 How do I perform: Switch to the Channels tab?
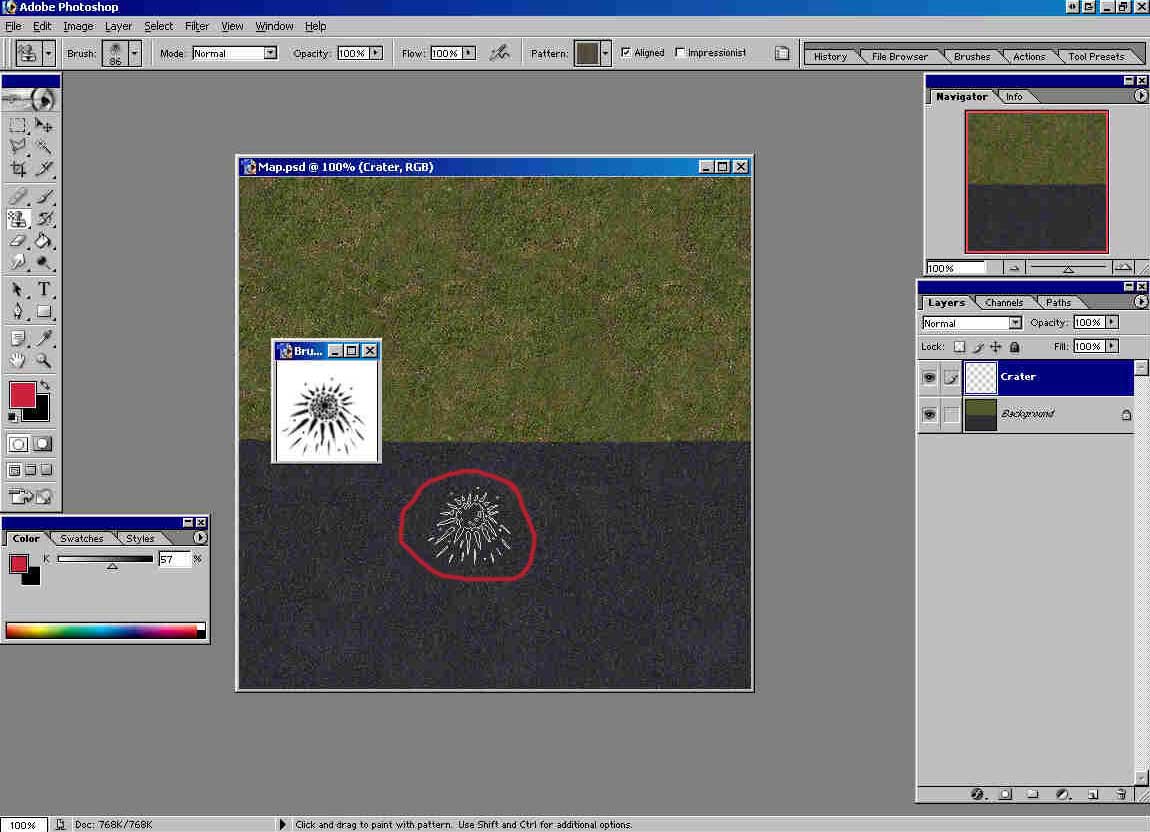pyautogui.click(x=1003, y=302)
